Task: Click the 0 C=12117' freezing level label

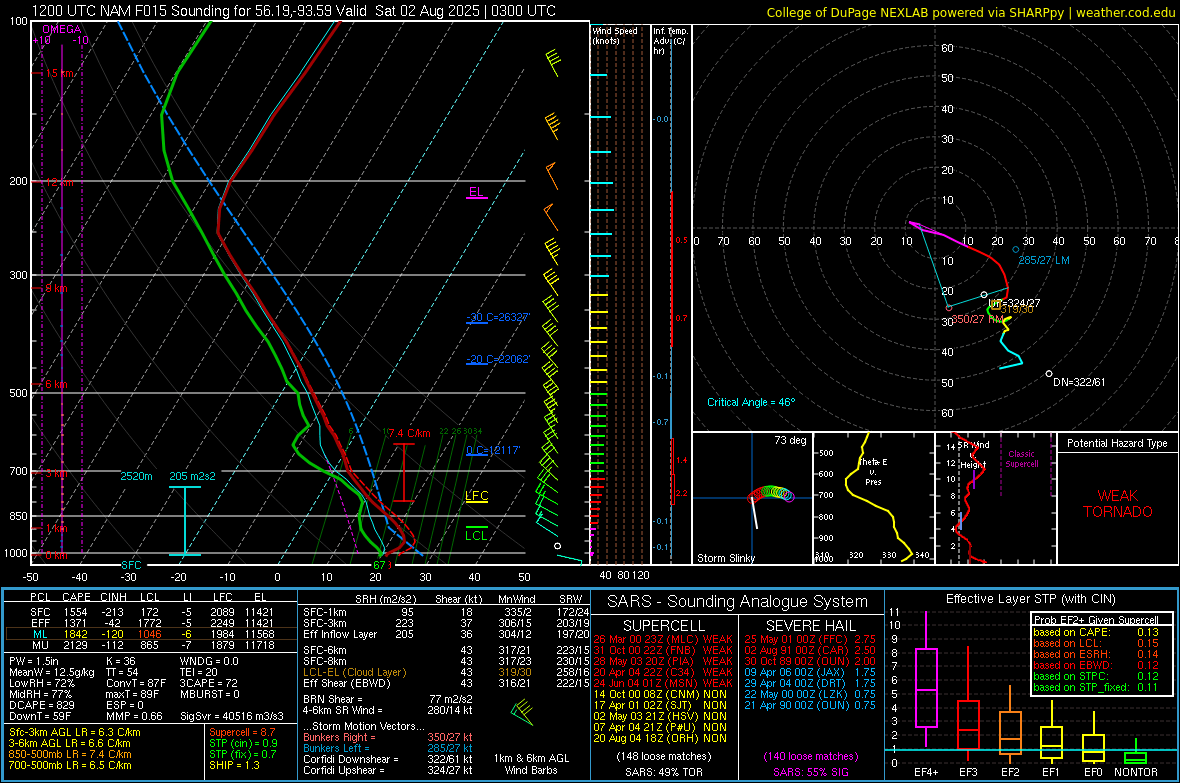Action: (493, 450)
